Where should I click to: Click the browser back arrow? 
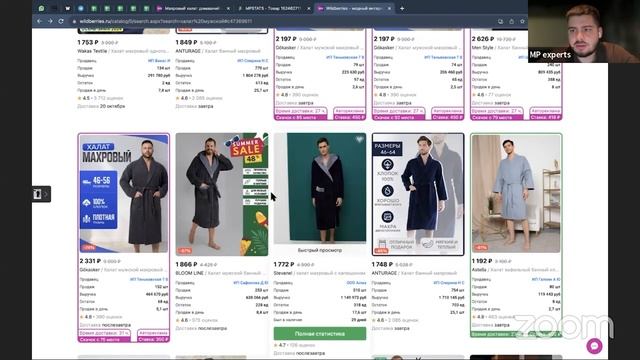[x=39, y=21]
